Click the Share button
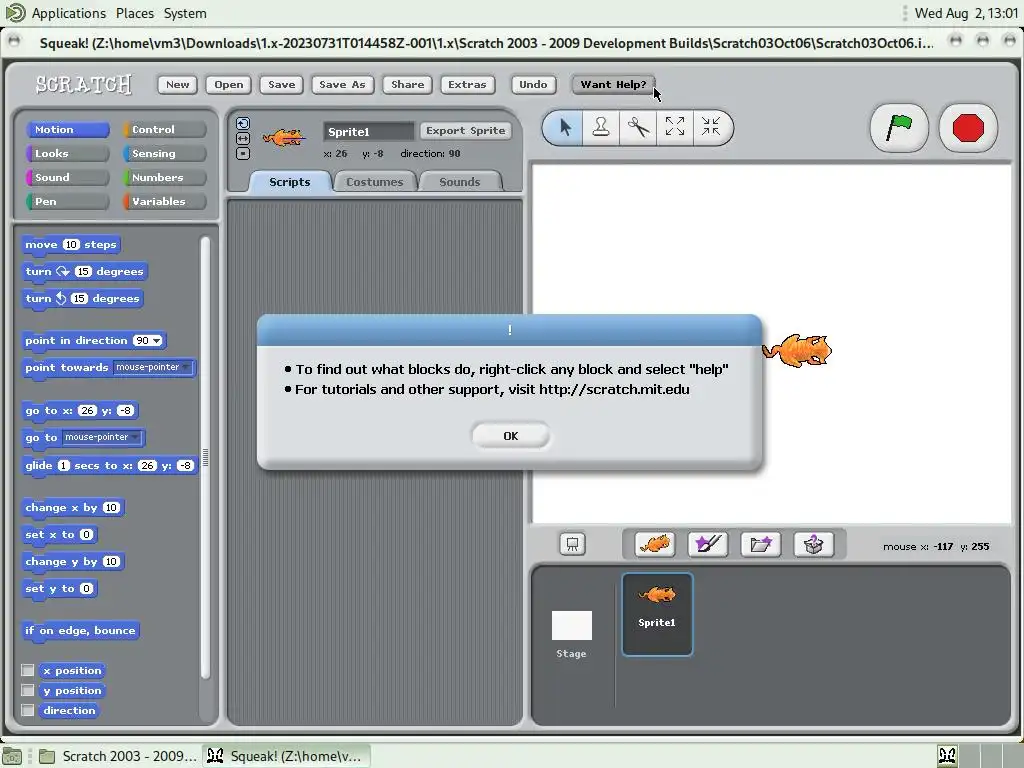 click(x=408, y=84)
